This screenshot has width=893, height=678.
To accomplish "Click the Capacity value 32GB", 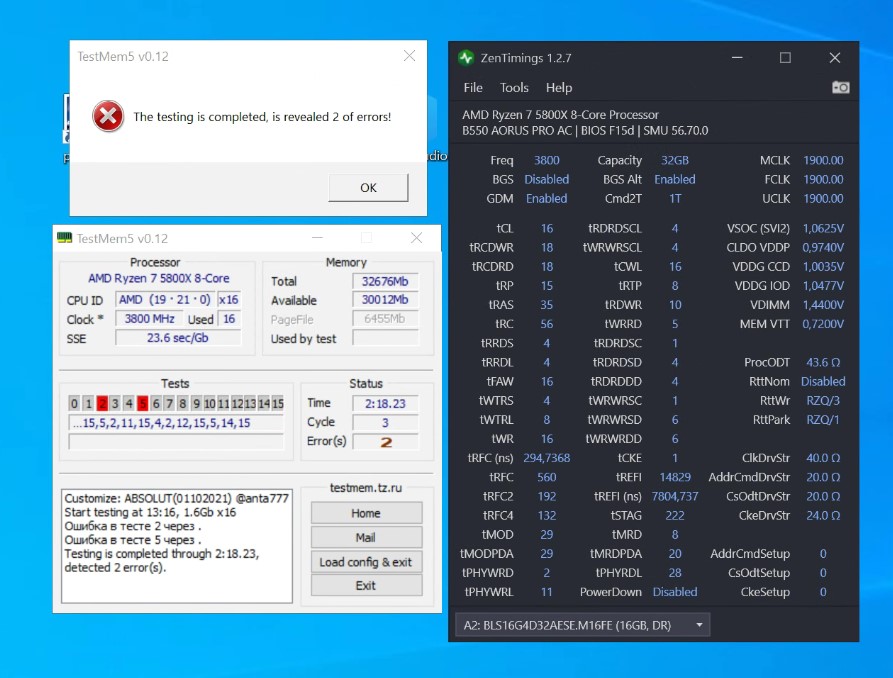I will pos(674,160).
